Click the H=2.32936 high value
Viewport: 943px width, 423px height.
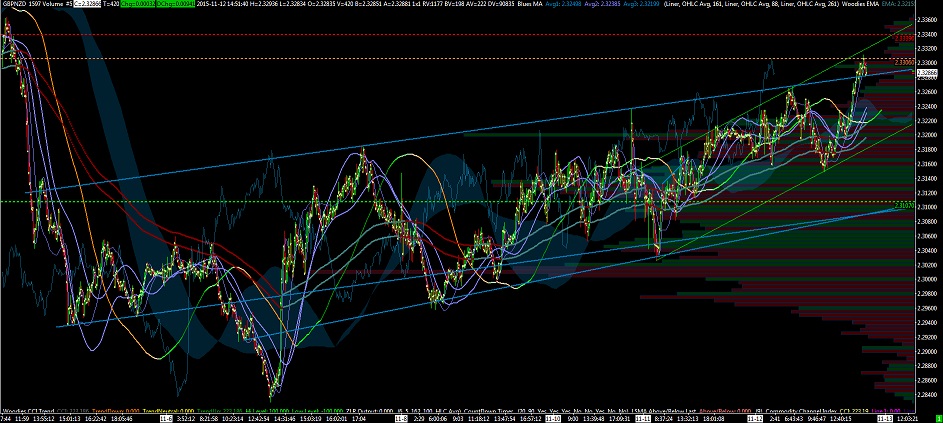263,4
